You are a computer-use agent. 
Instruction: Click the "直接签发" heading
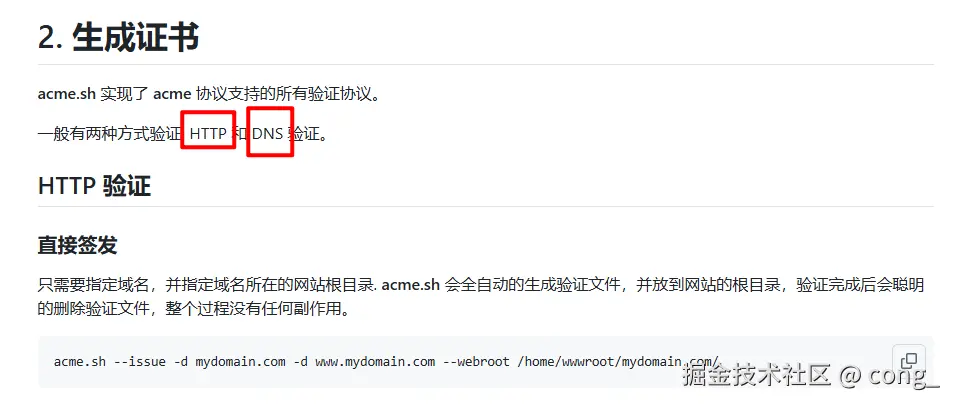77,245
